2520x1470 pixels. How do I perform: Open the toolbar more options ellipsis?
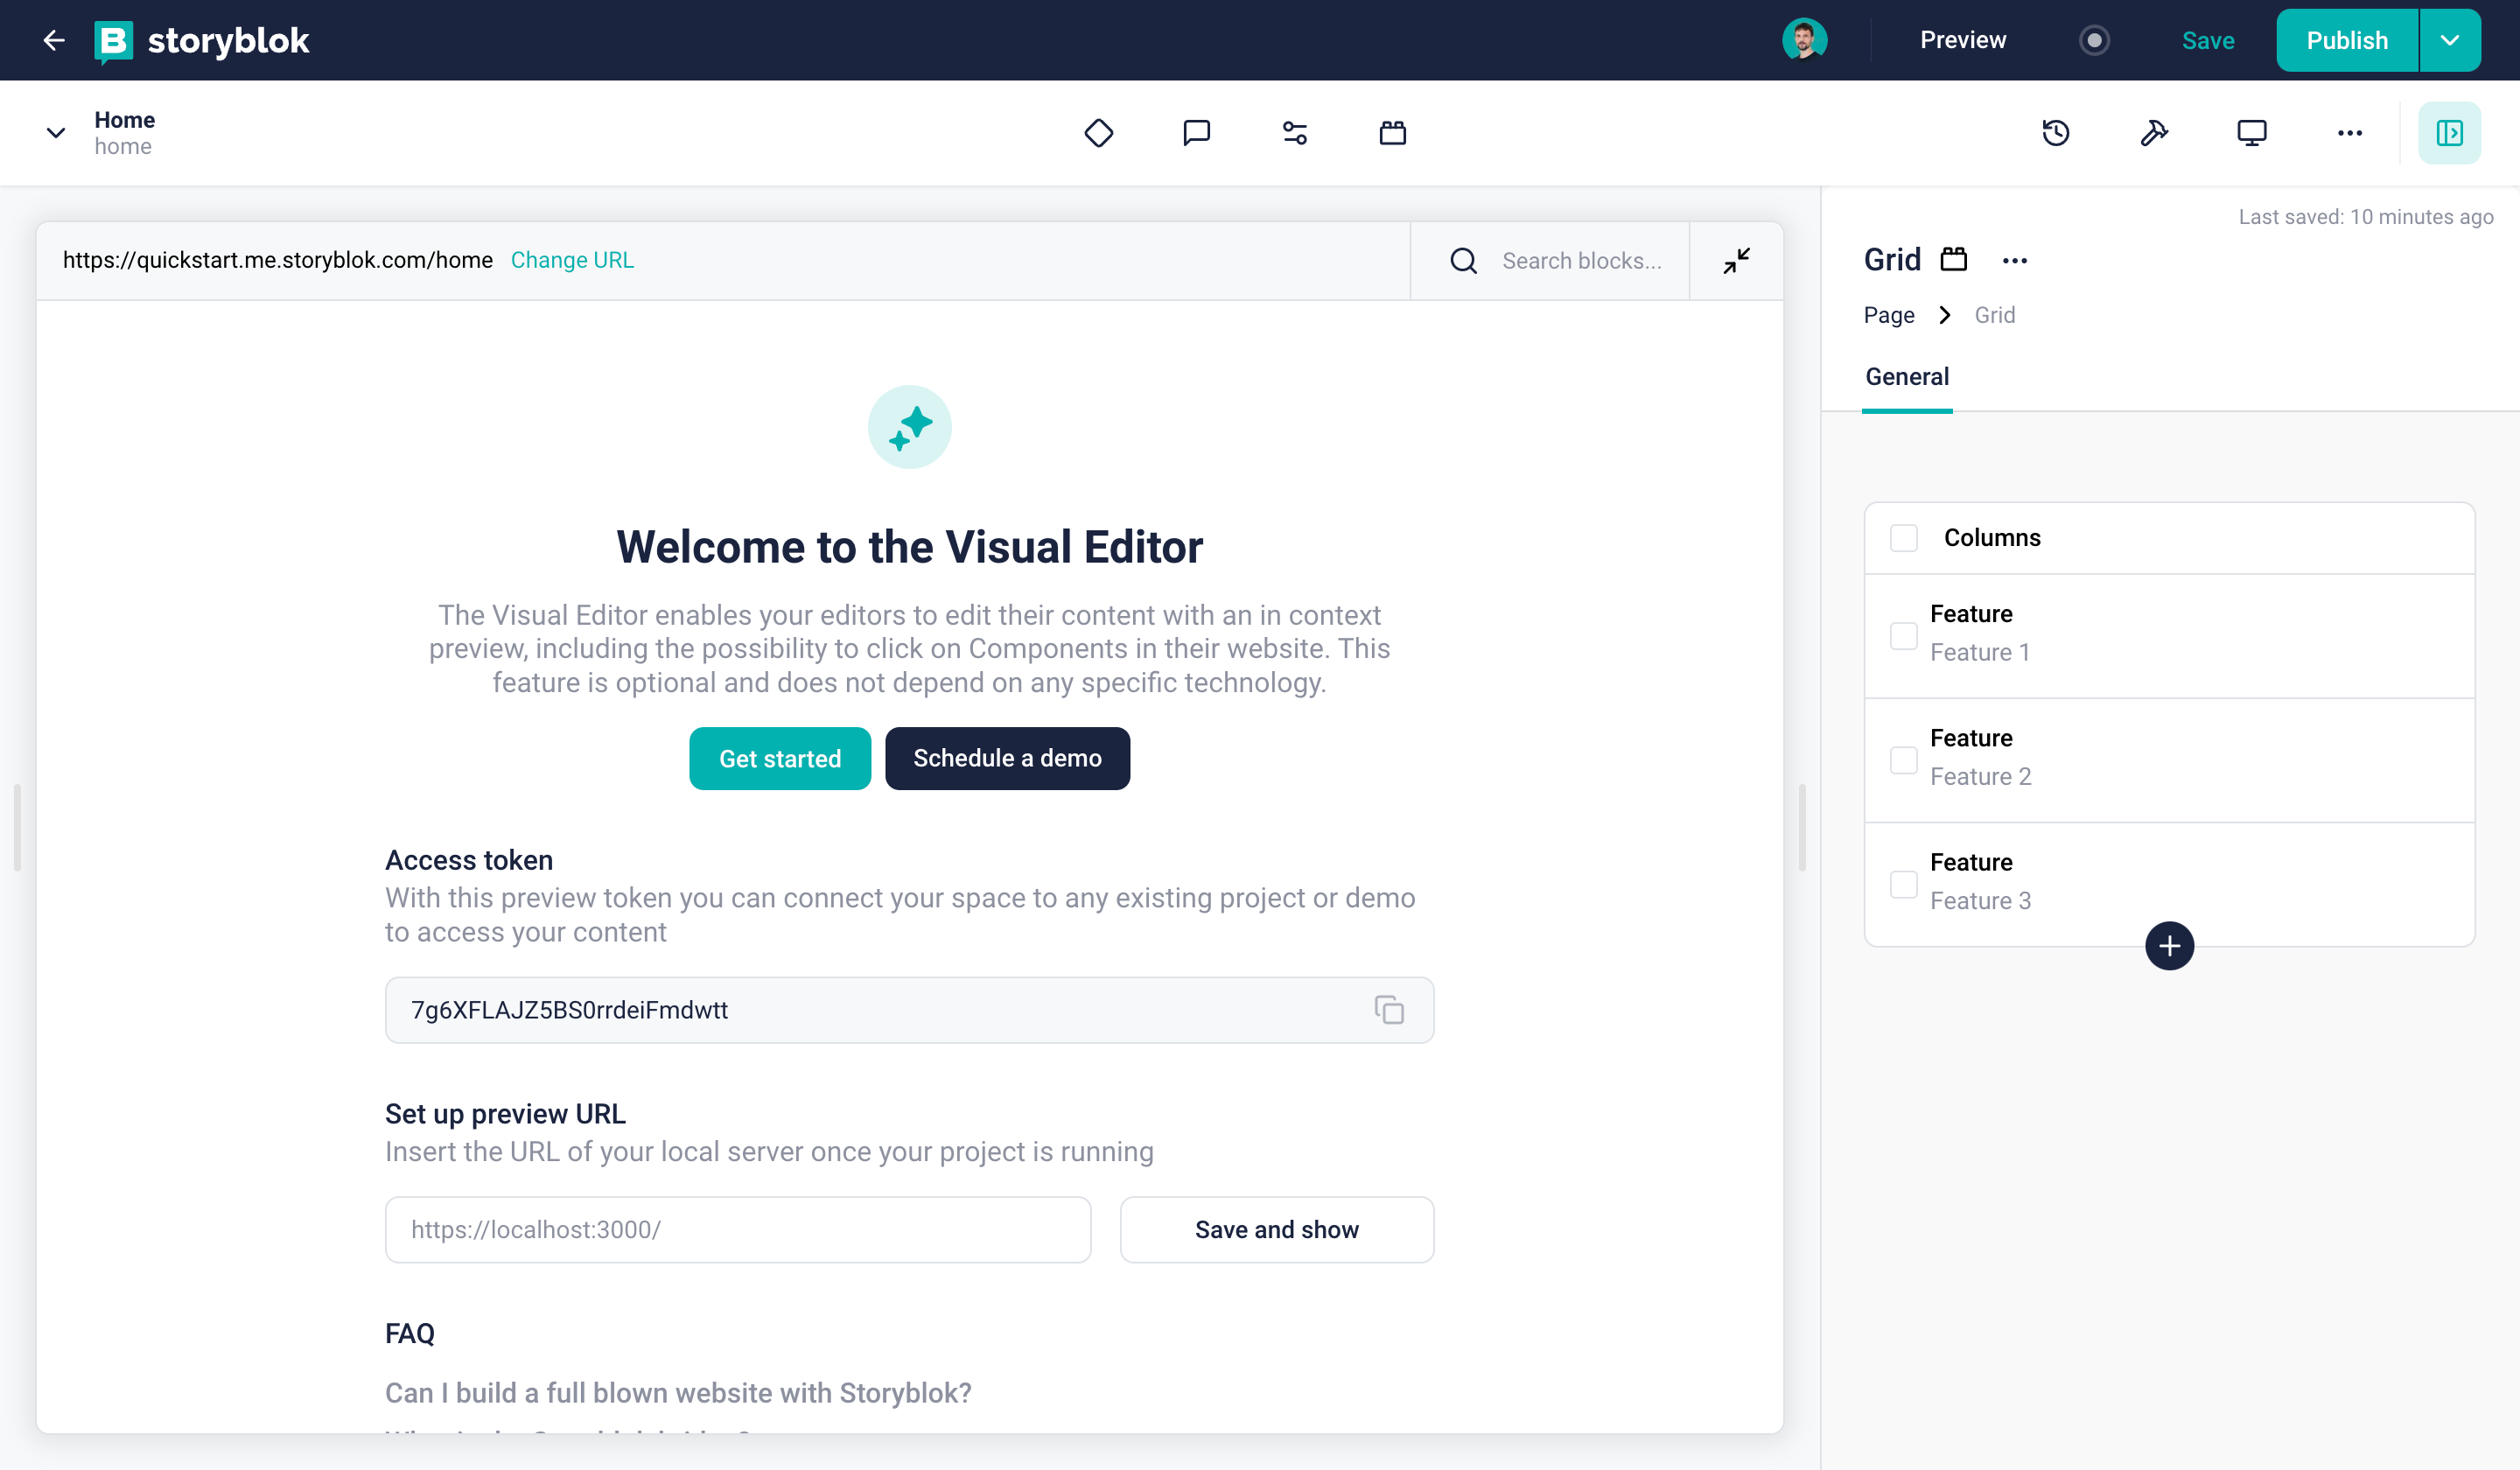click(2349, 133)
